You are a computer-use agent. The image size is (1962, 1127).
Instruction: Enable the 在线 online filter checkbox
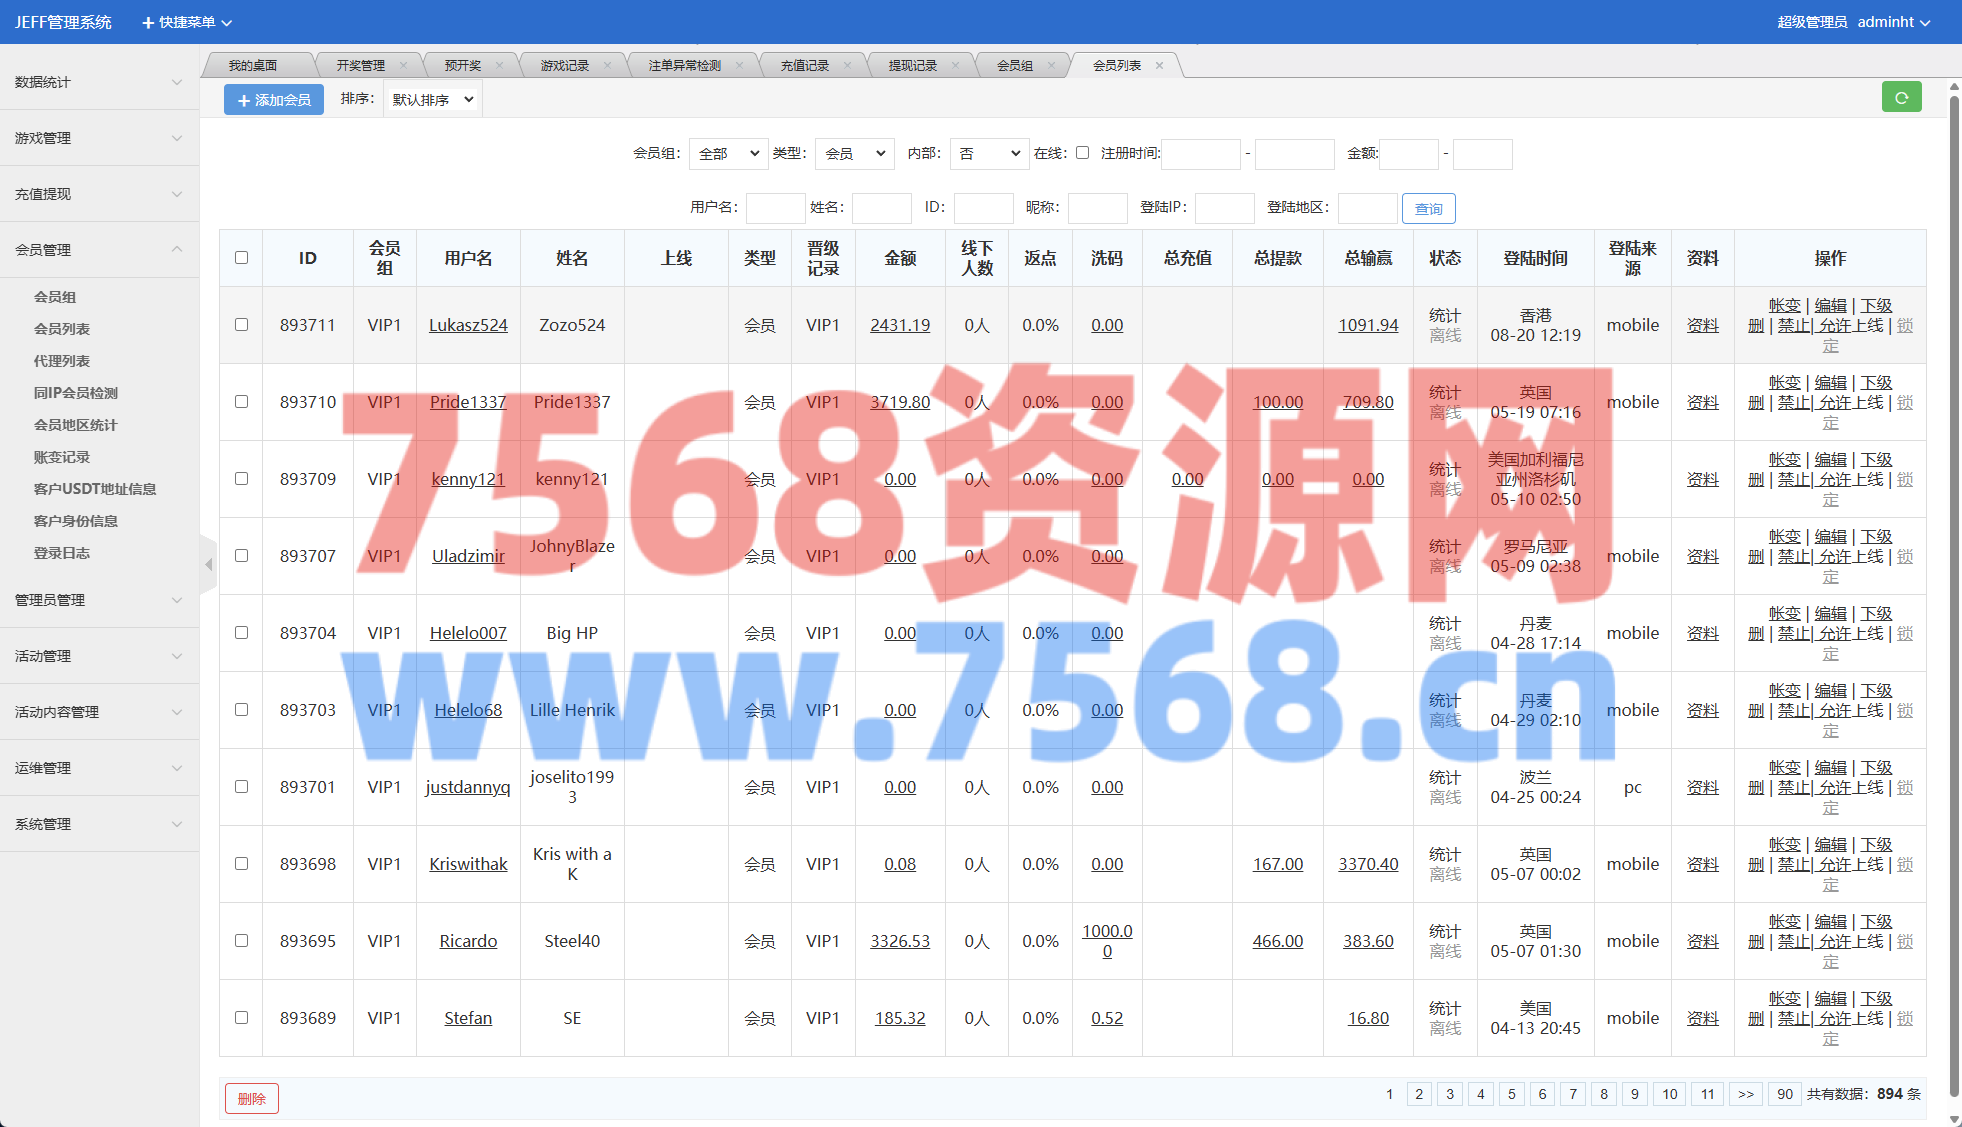click(1082, 153)
